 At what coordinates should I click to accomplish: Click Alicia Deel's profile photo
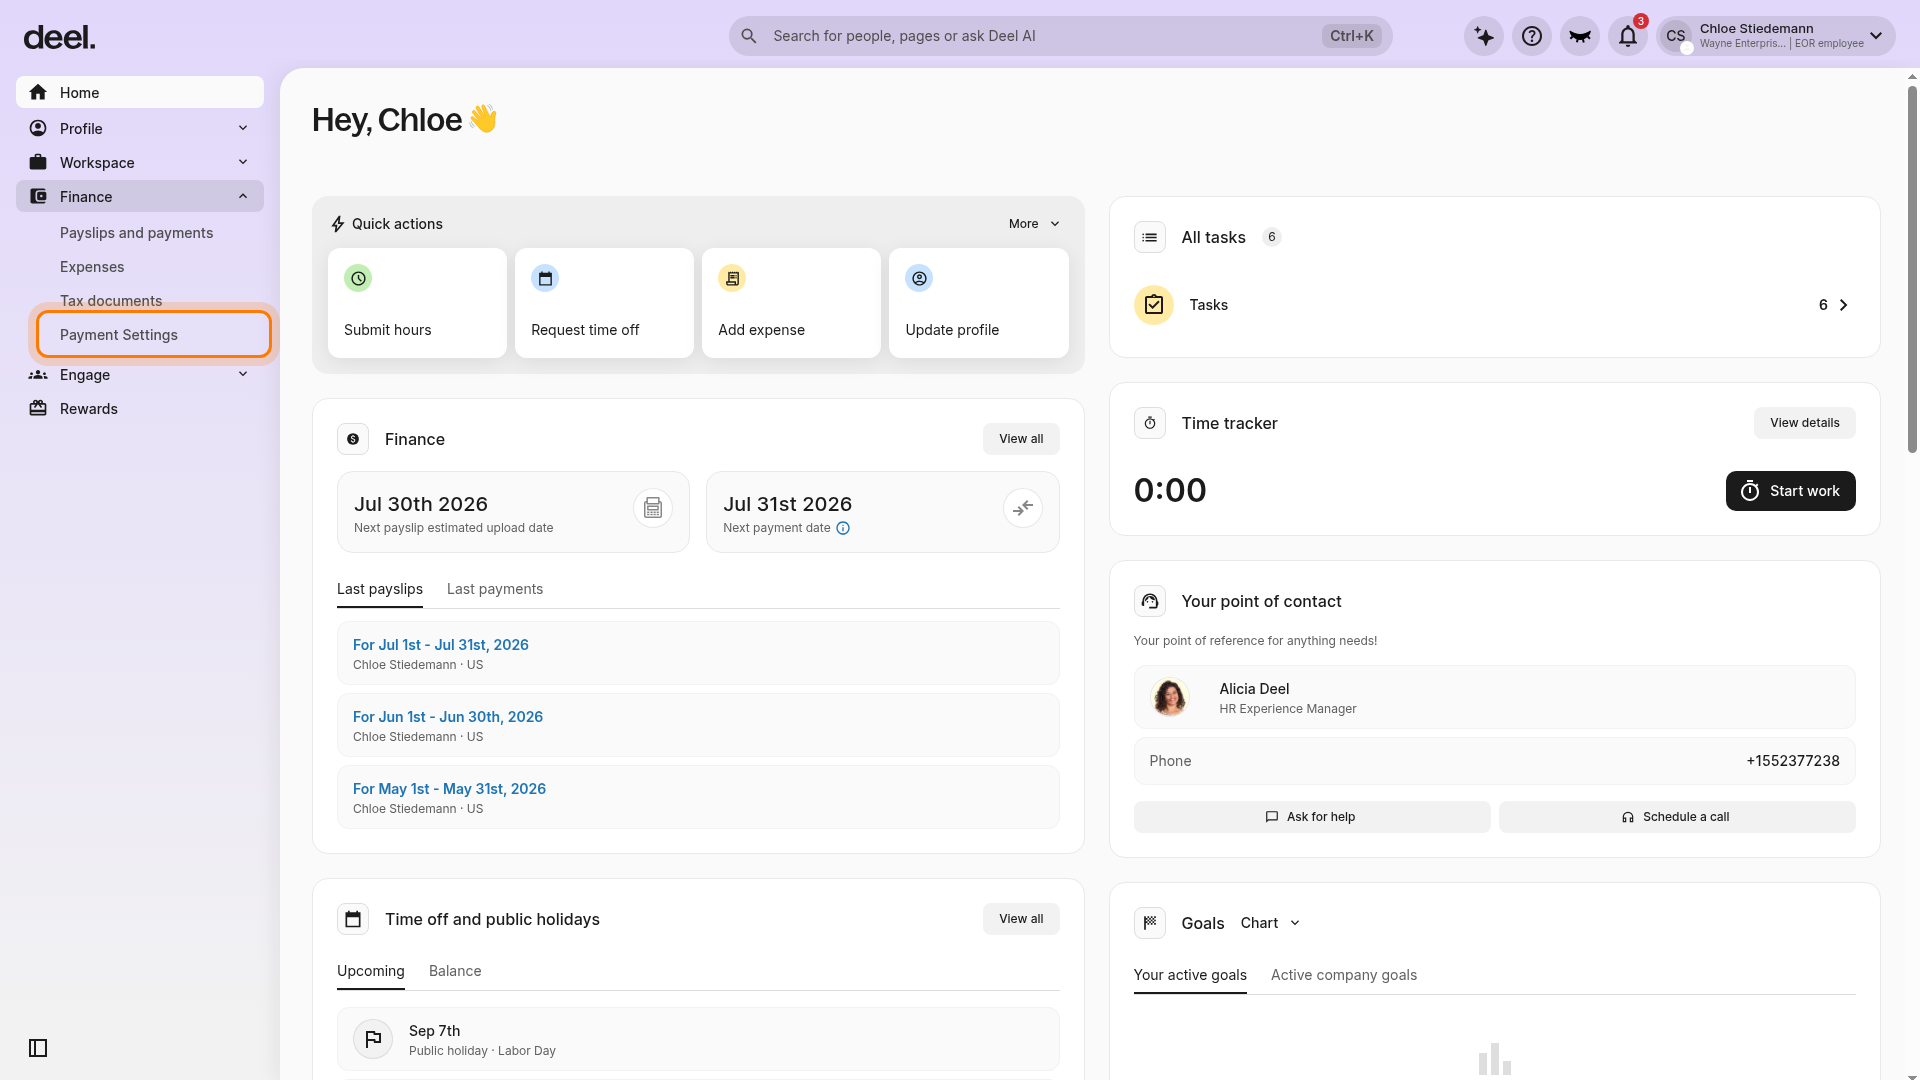point(1170,697)
